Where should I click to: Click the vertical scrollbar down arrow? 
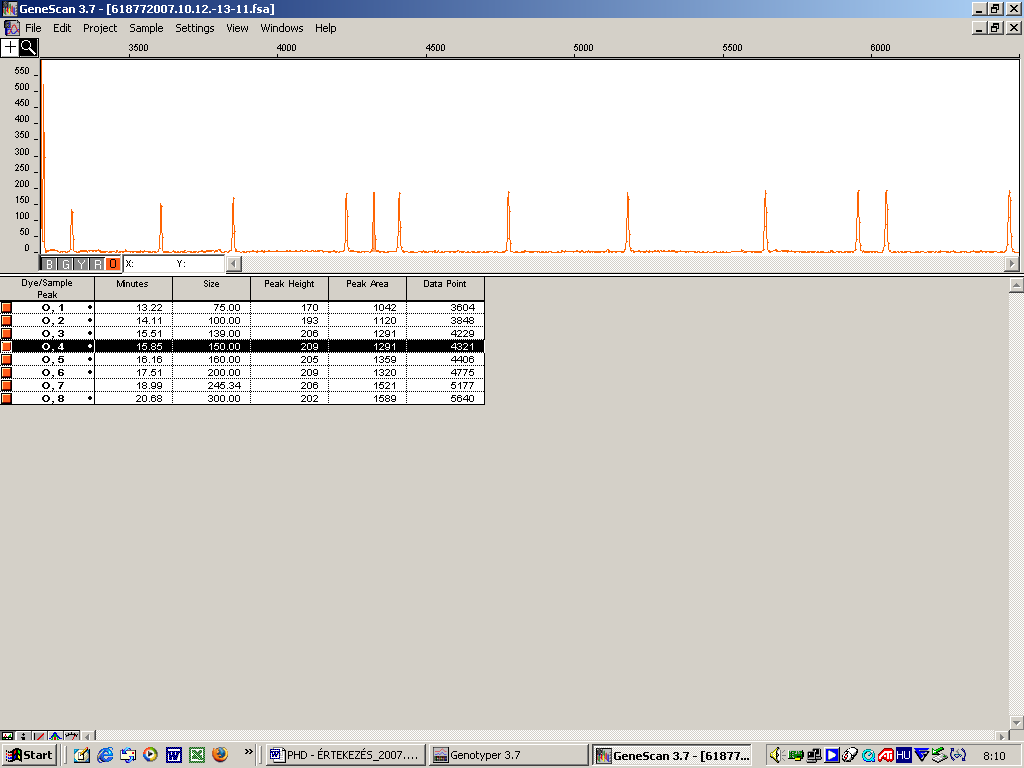point(1016,722)
